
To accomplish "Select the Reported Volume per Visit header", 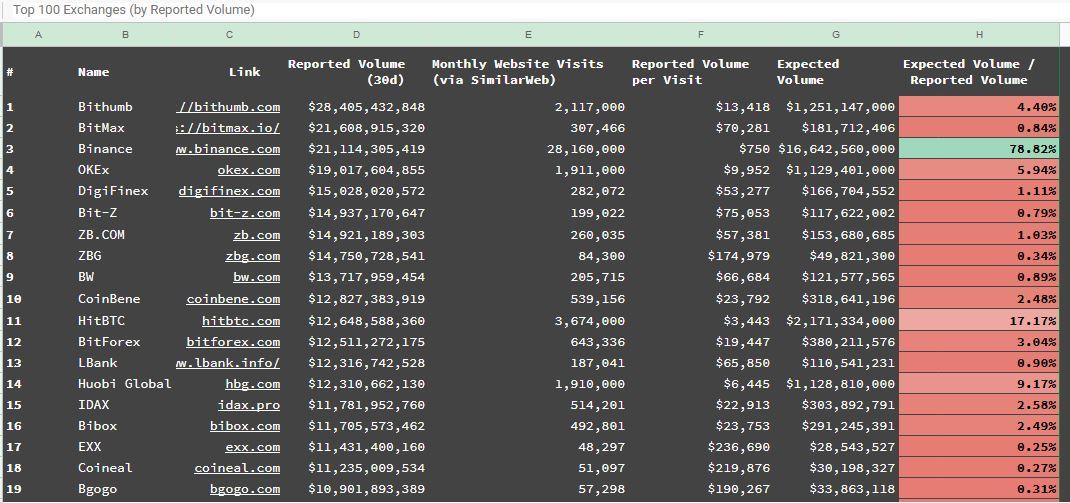I will (701, 72).
